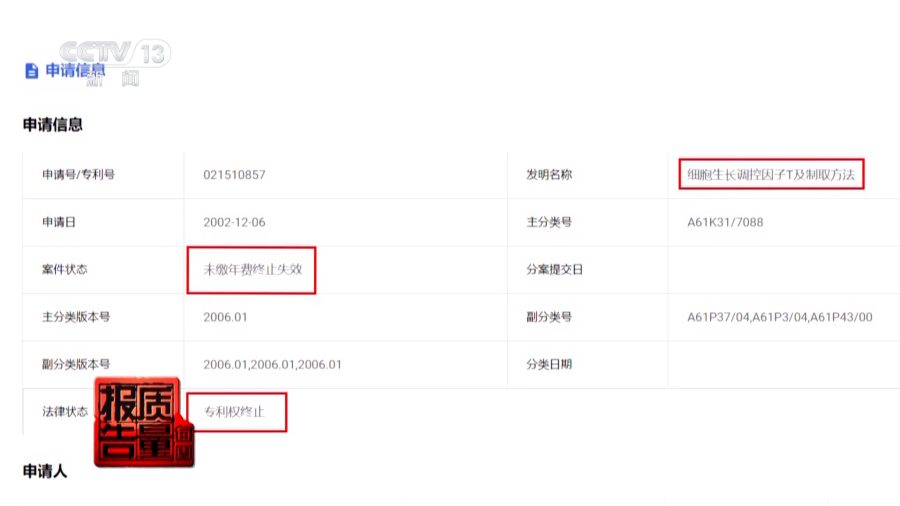
Task: Select the application number 021510857
Action: (234, 175)
